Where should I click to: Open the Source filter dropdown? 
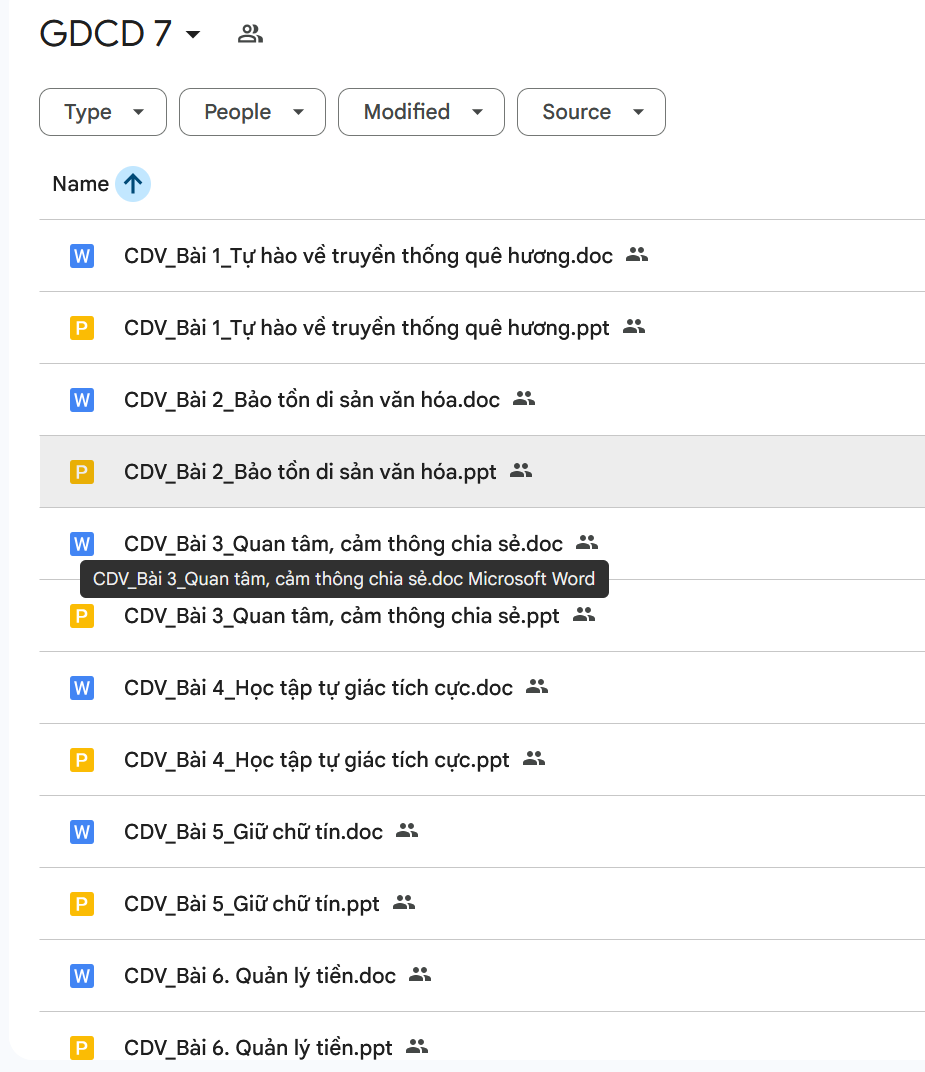(x=591, y=112)
